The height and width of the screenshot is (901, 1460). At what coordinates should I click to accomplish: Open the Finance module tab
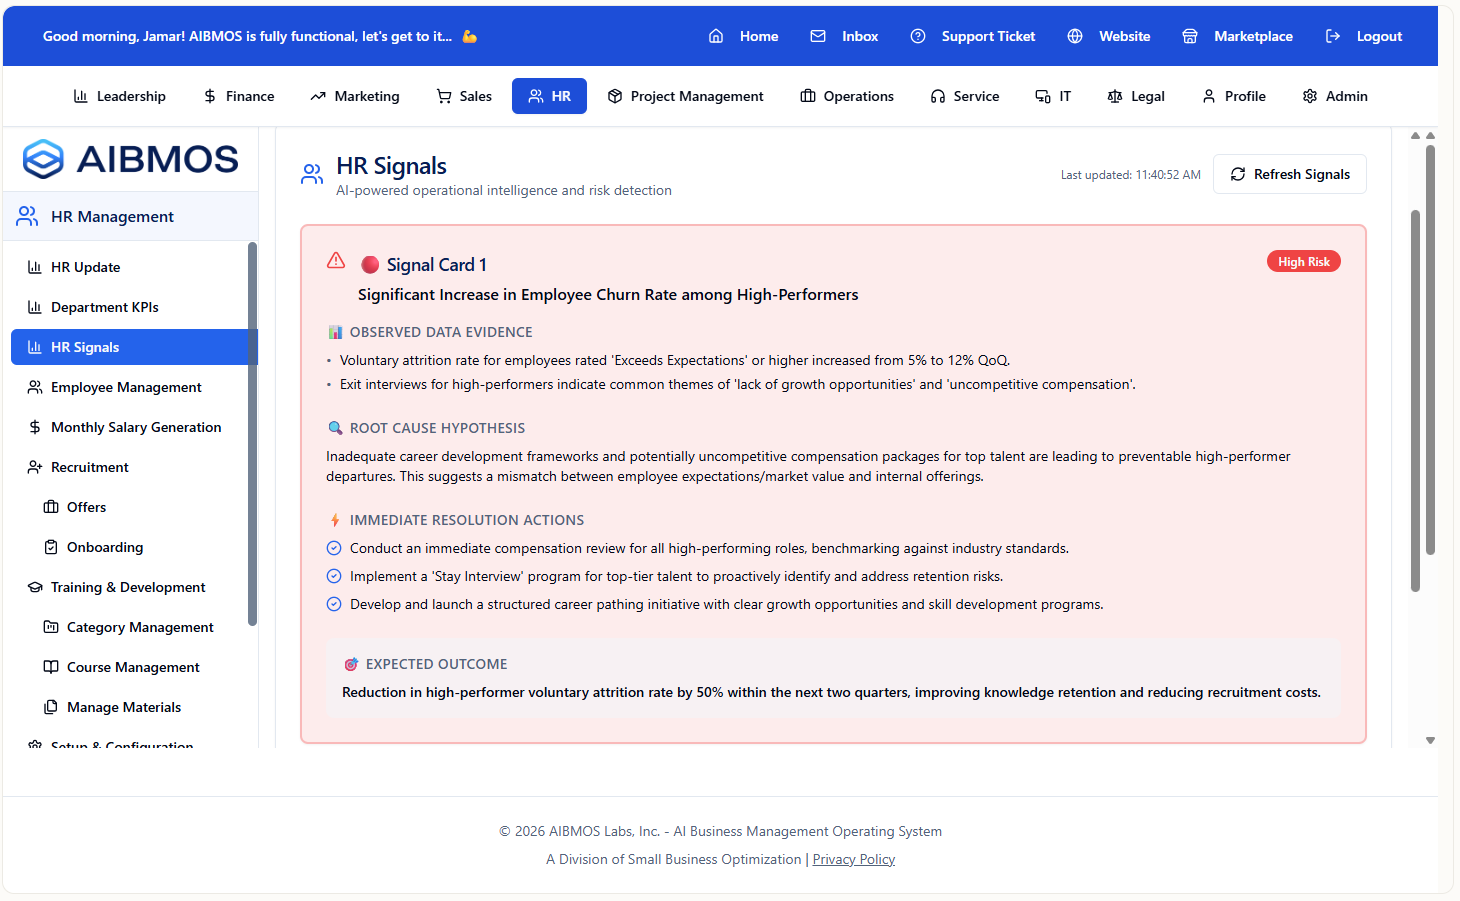pos(238,96)
